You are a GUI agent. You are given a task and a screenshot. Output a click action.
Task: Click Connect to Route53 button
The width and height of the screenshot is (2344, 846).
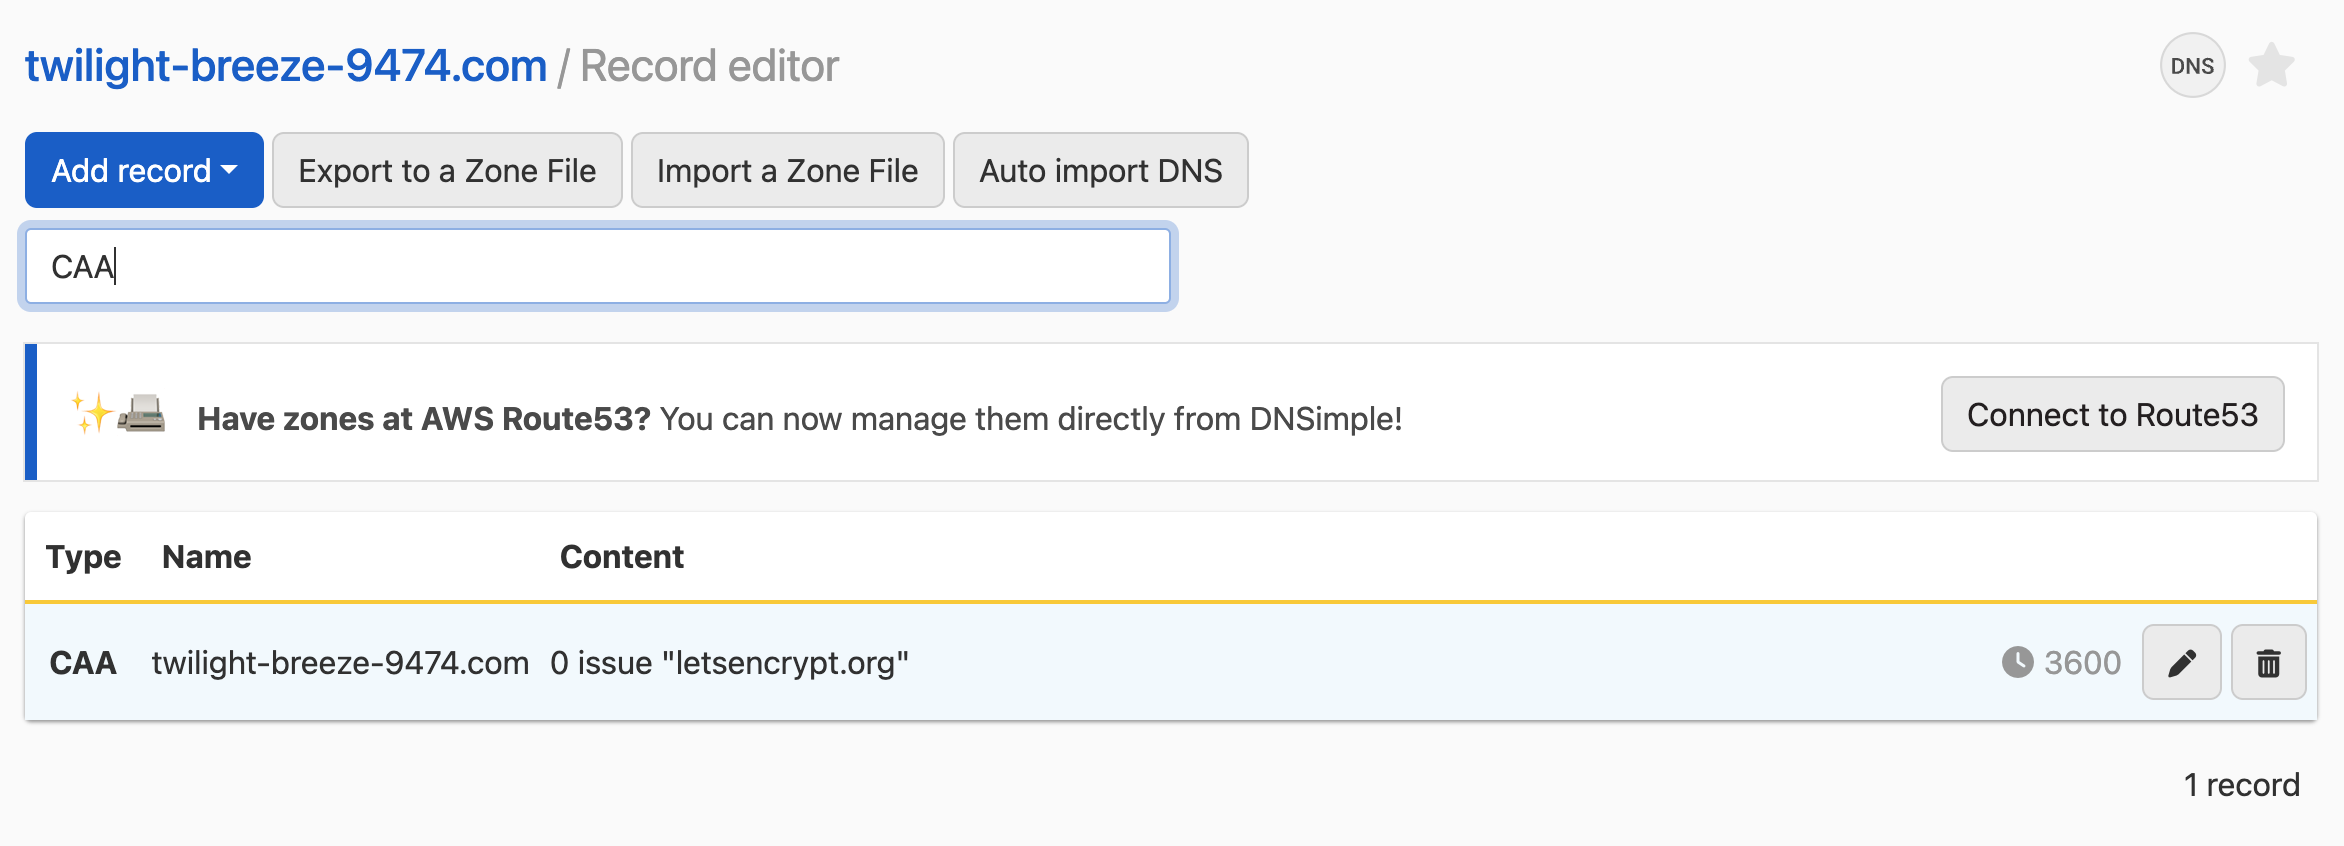click(2112, 414)
